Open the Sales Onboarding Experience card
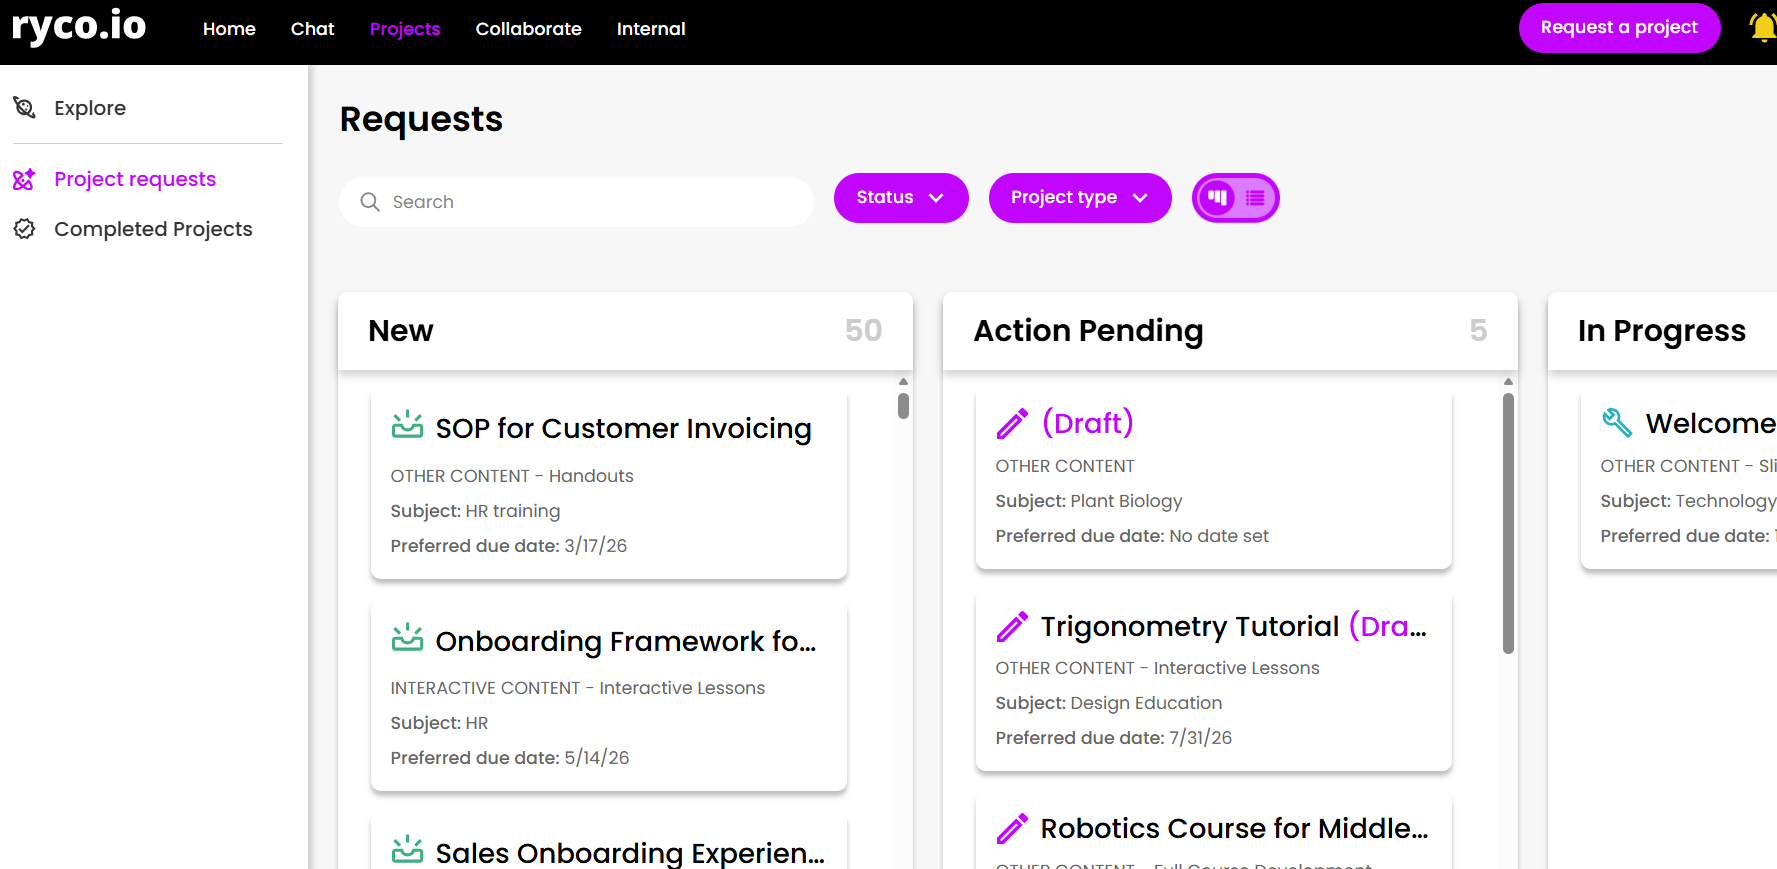This screenshot has height=869, width=1777. tap(608, 842)
